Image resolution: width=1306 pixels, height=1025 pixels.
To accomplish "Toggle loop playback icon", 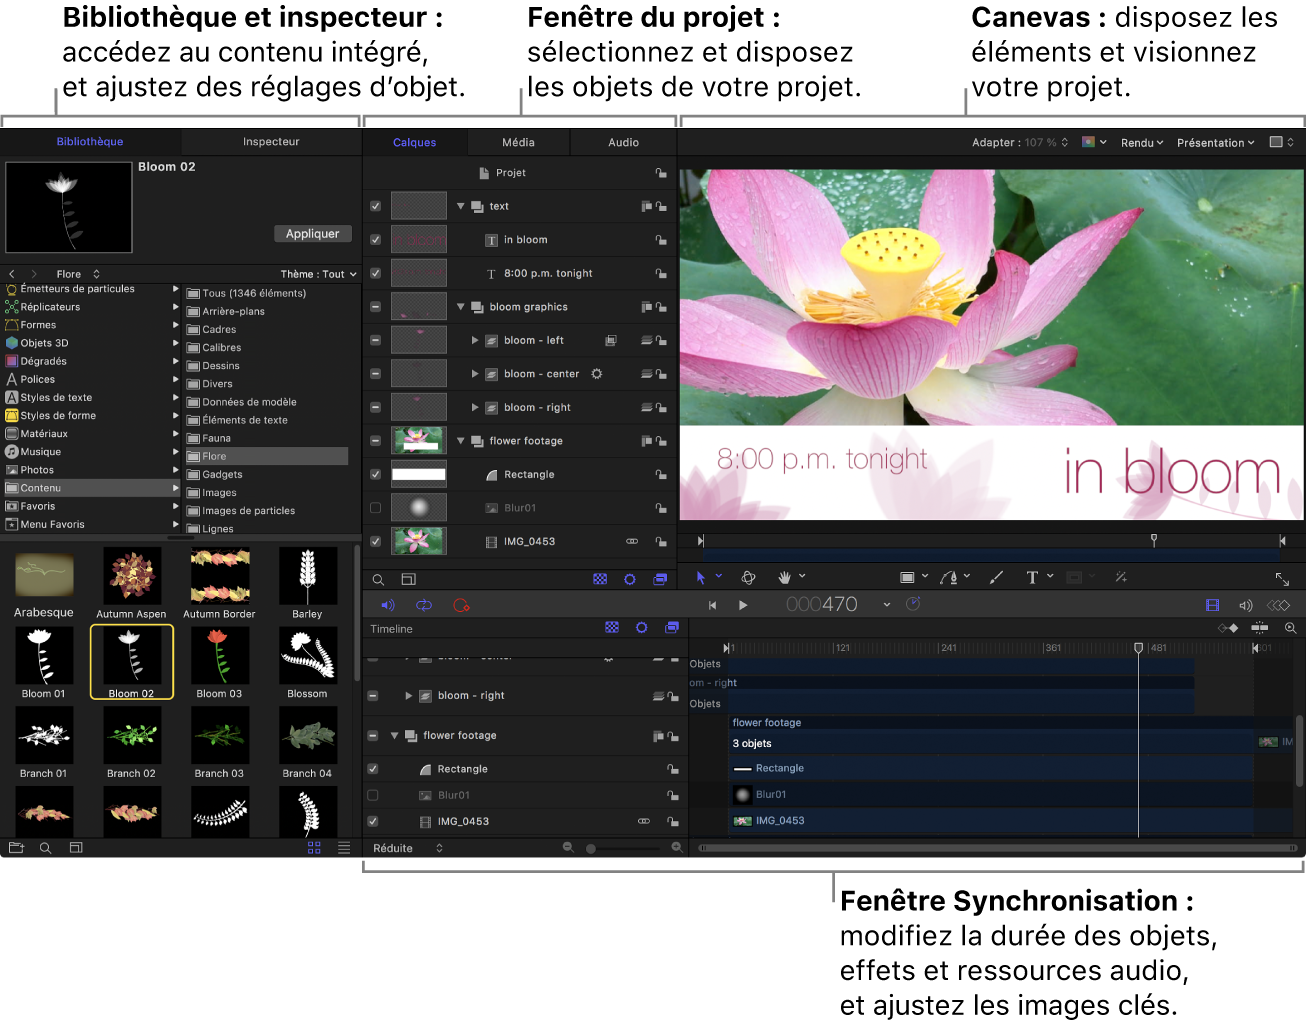I will click(424, 605).
